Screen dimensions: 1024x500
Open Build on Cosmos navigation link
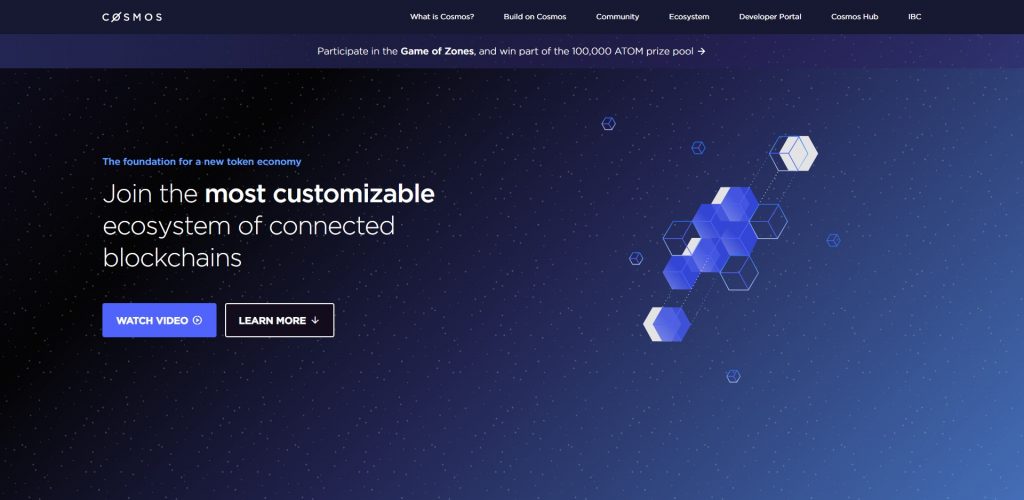point(535,17)
